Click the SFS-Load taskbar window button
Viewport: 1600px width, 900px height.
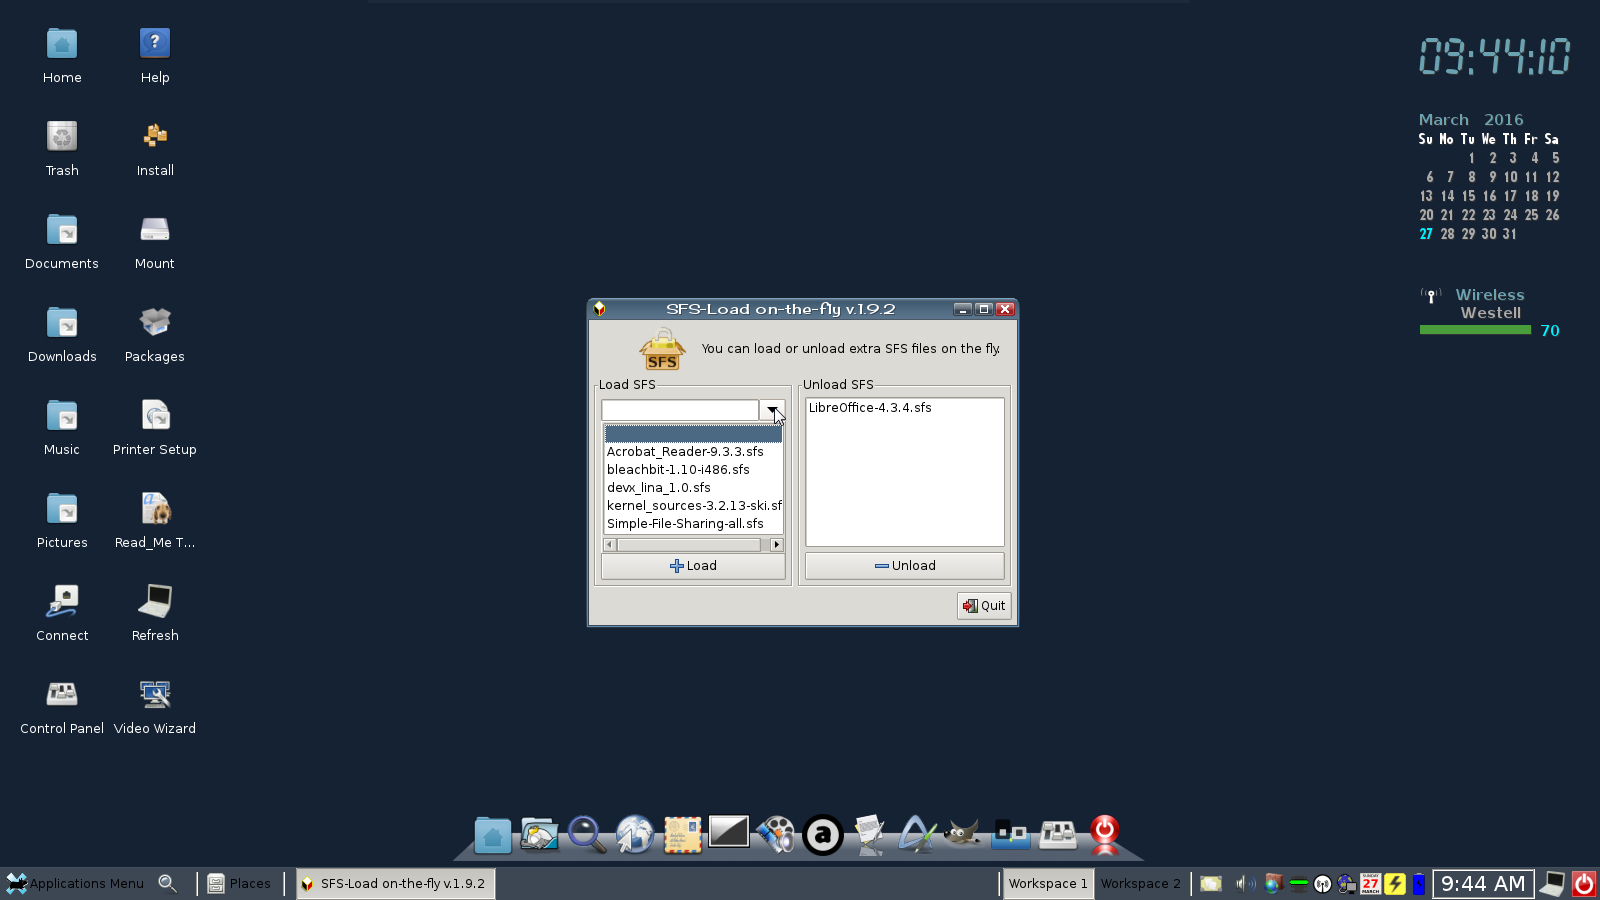coord(395,883)
